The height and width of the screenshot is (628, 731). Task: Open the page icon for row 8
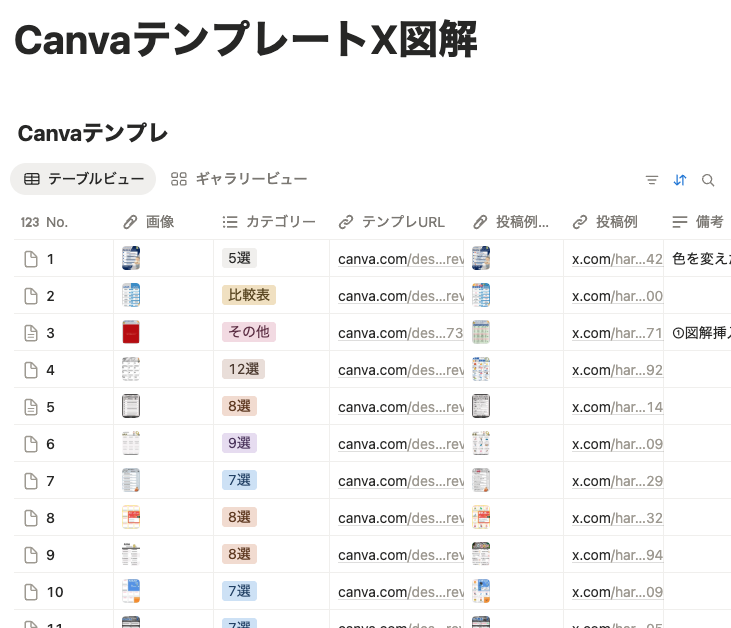[x=30, y=518]
